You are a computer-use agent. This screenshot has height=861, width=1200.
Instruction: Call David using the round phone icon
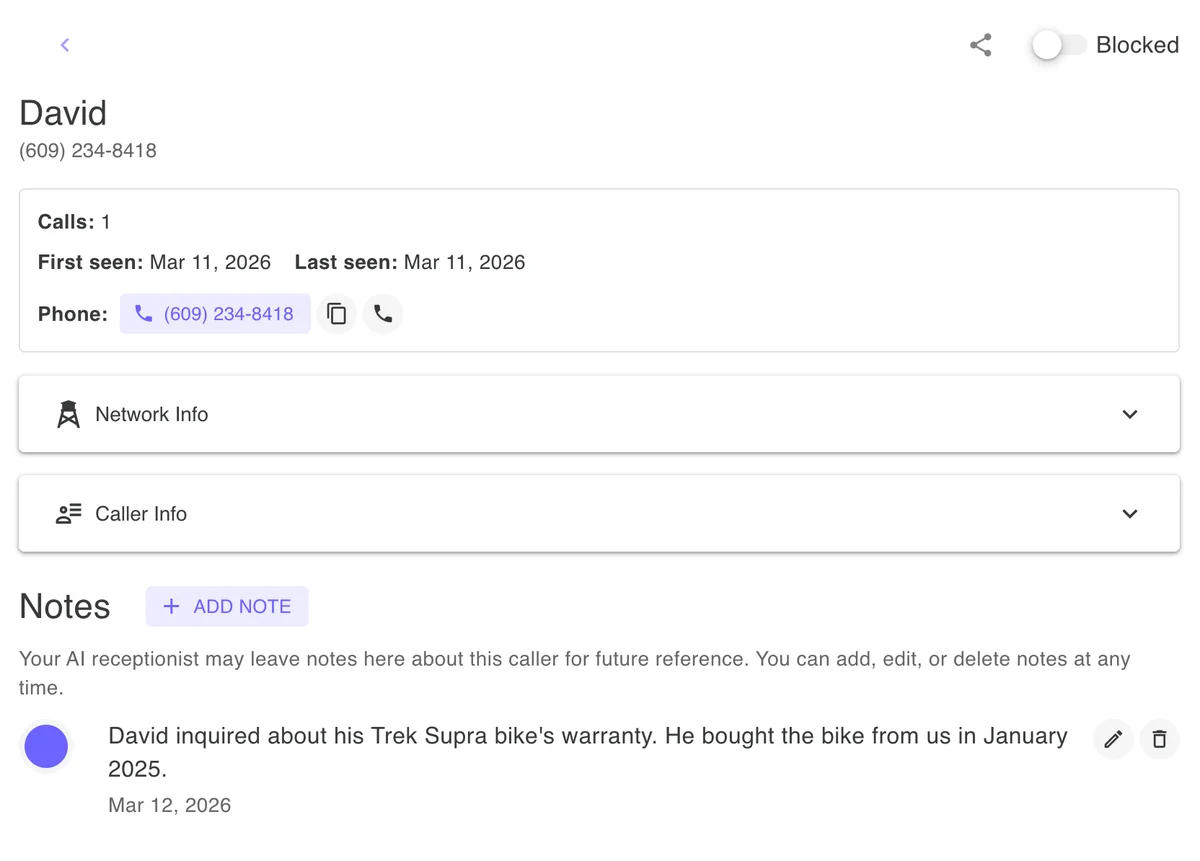pos(383,313)
